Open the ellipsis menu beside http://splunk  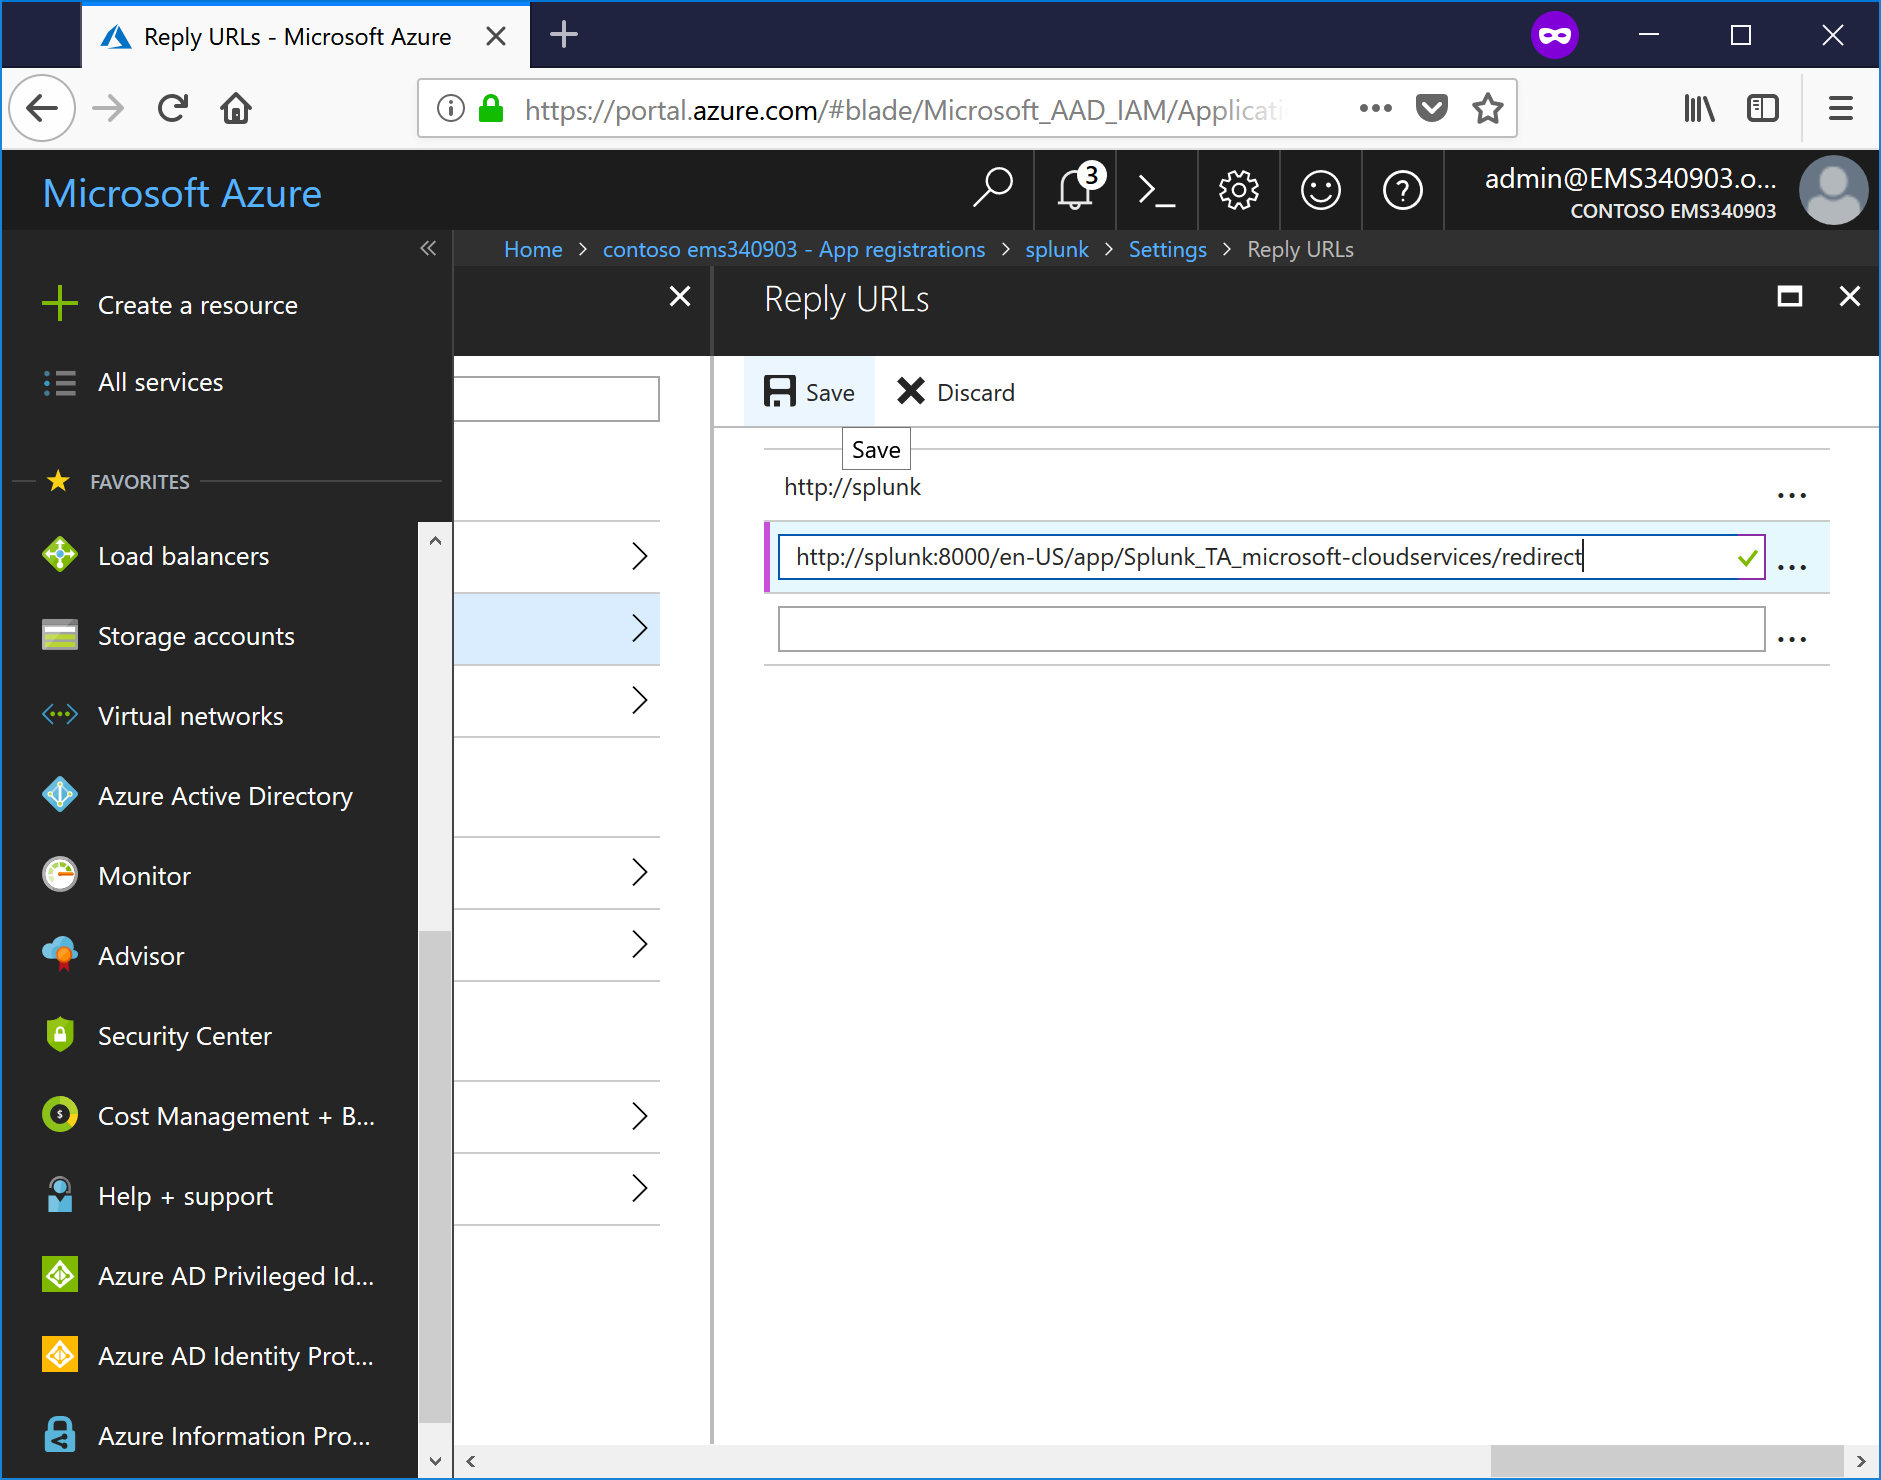click(x=1792, y=492)
